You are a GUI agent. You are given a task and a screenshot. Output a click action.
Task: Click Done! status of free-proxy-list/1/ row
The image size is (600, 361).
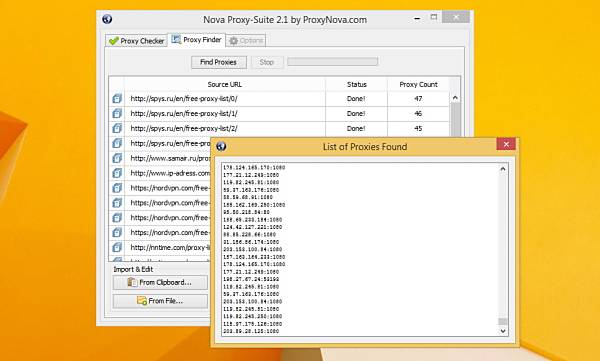coord(356,113)
